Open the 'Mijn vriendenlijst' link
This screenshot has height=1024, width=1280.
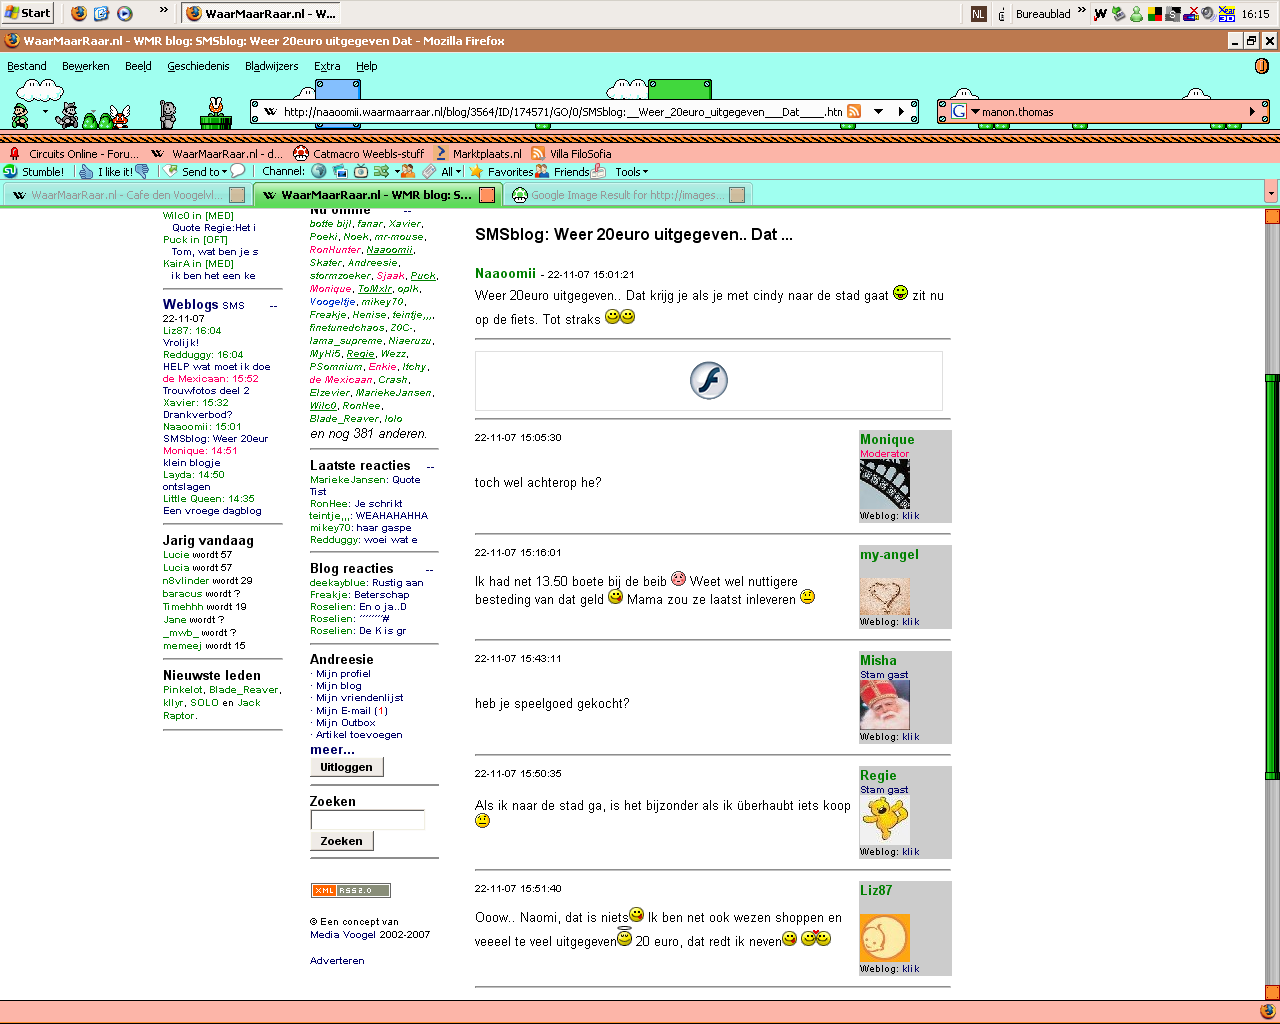point(359,698)
